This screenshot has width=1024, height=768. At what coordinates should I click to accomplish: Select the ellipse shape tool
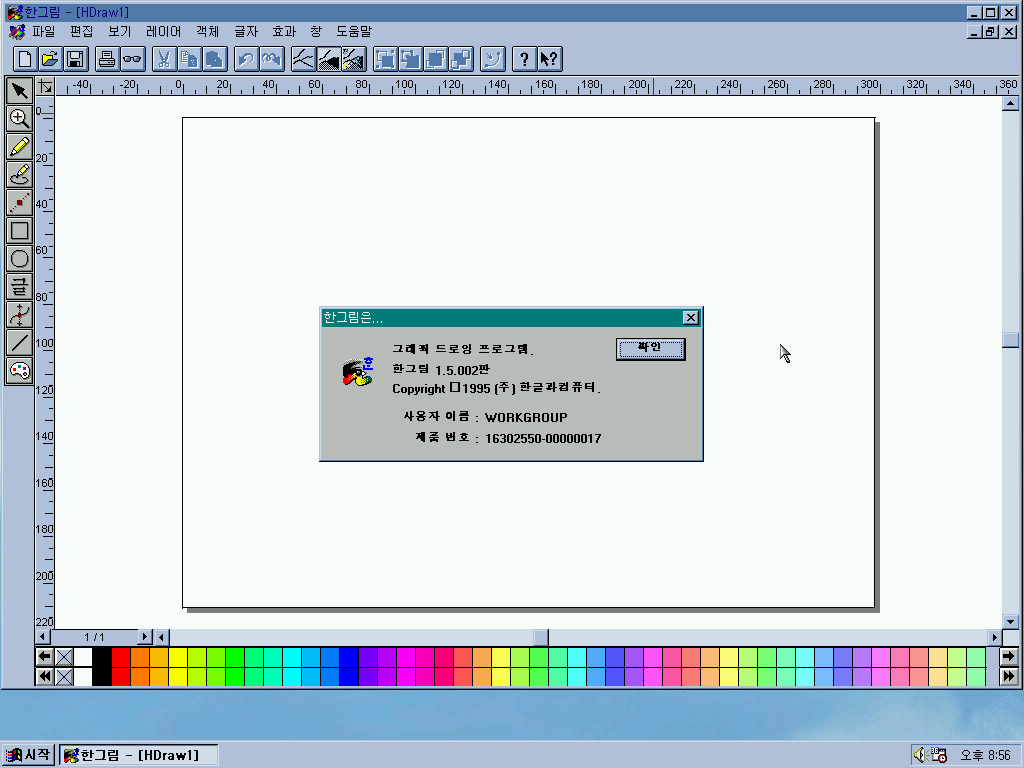tap(20, 259)
